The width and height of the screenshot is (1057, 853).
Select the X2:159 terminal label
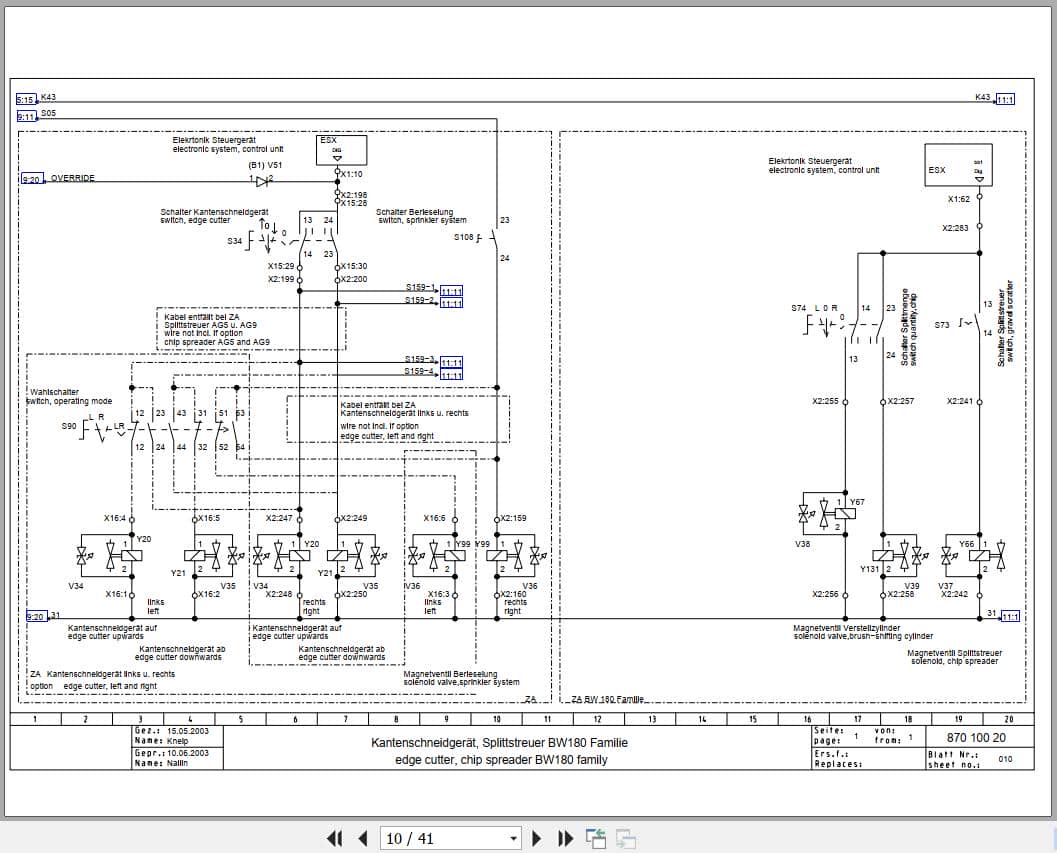(x=514, y=519)
